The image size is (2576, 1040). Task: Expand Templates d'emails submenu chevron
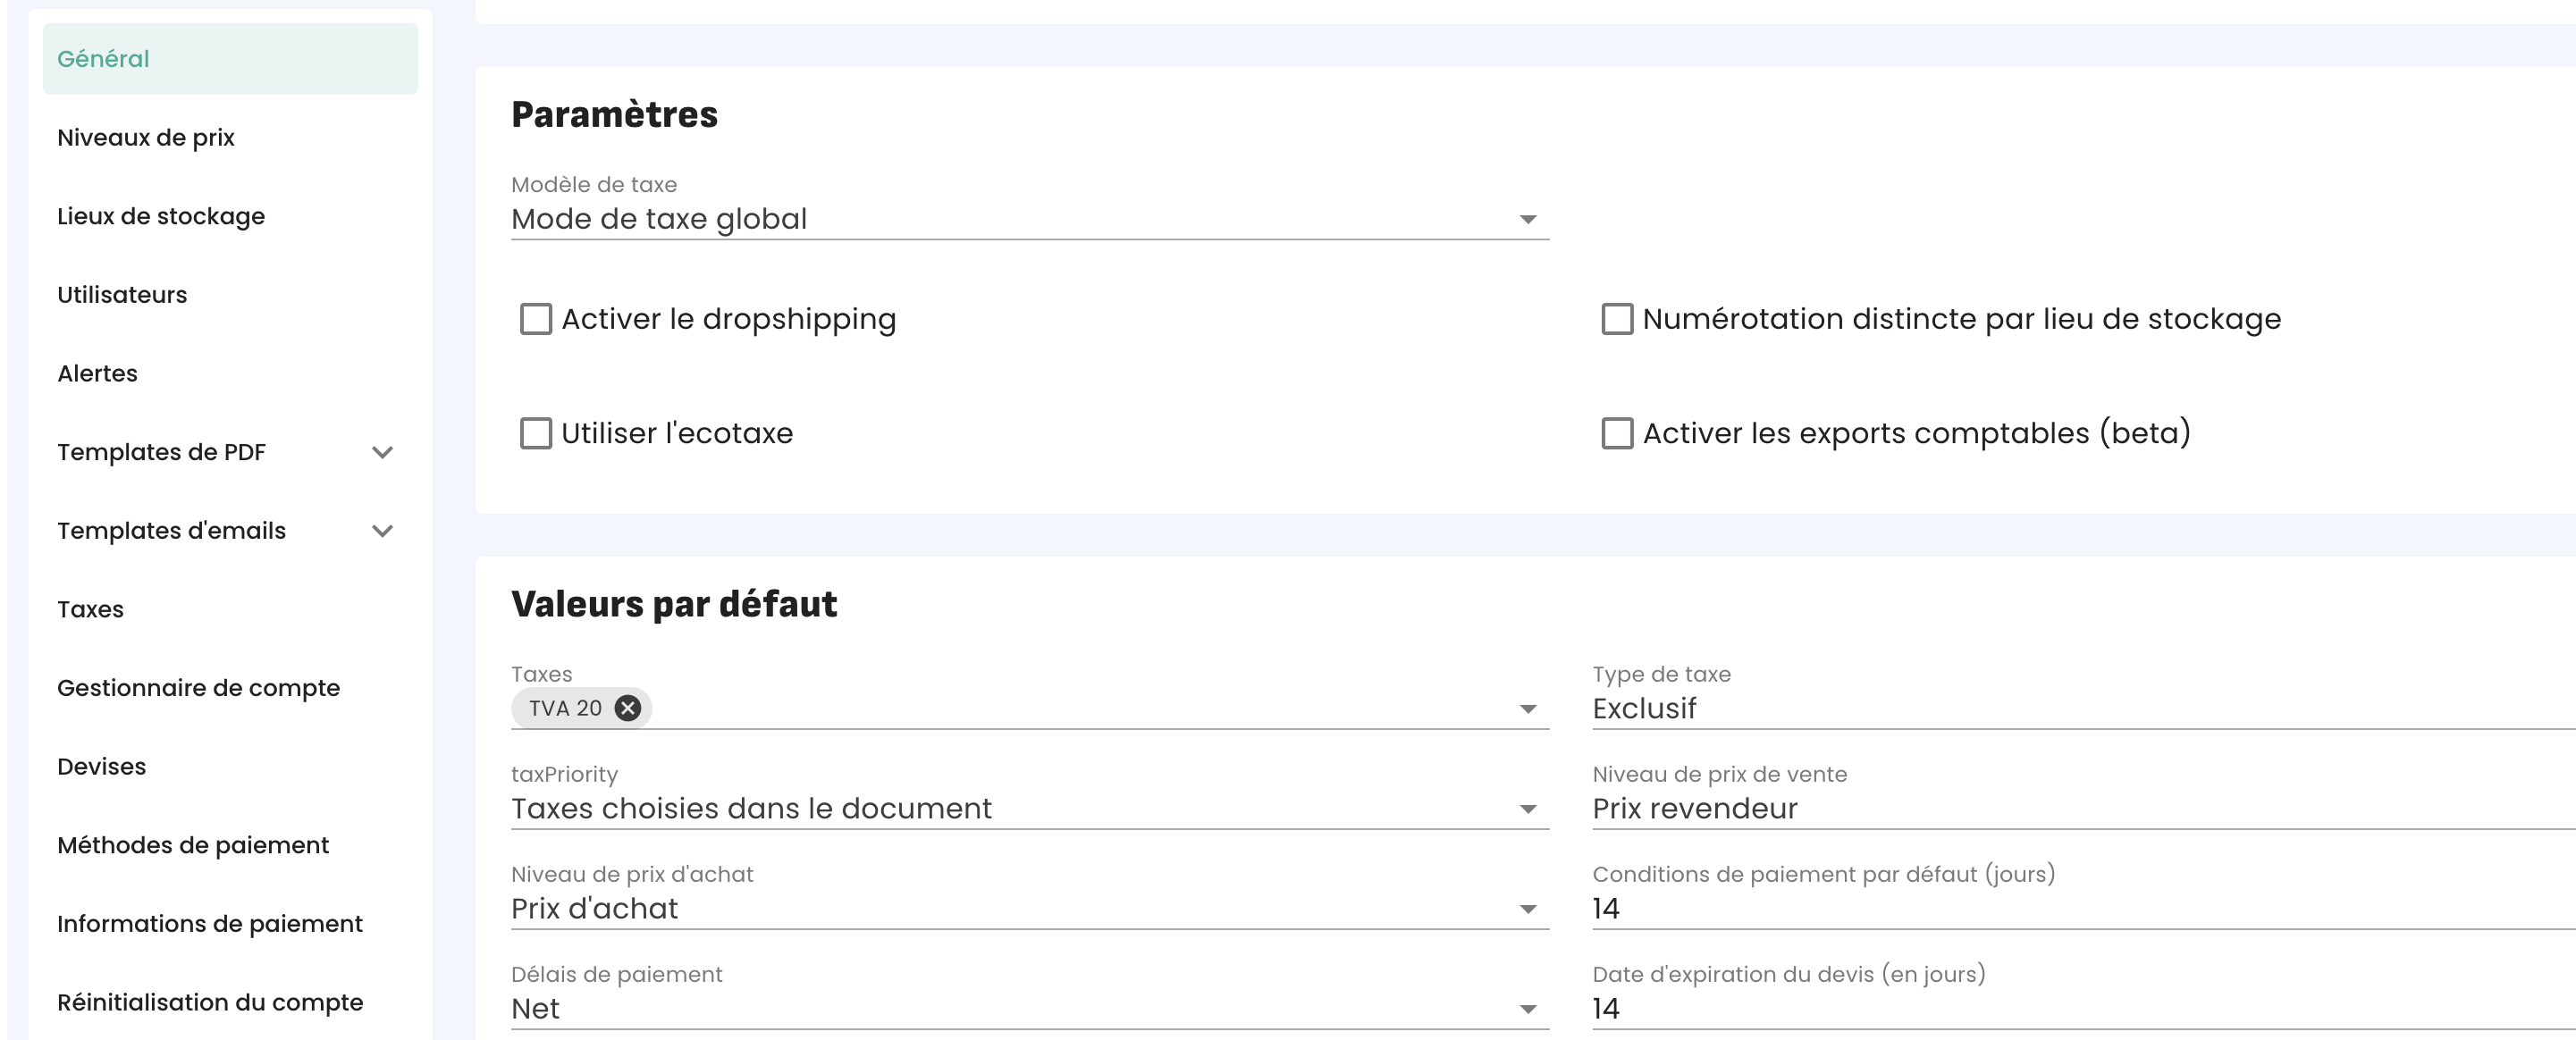click(382, 531)
